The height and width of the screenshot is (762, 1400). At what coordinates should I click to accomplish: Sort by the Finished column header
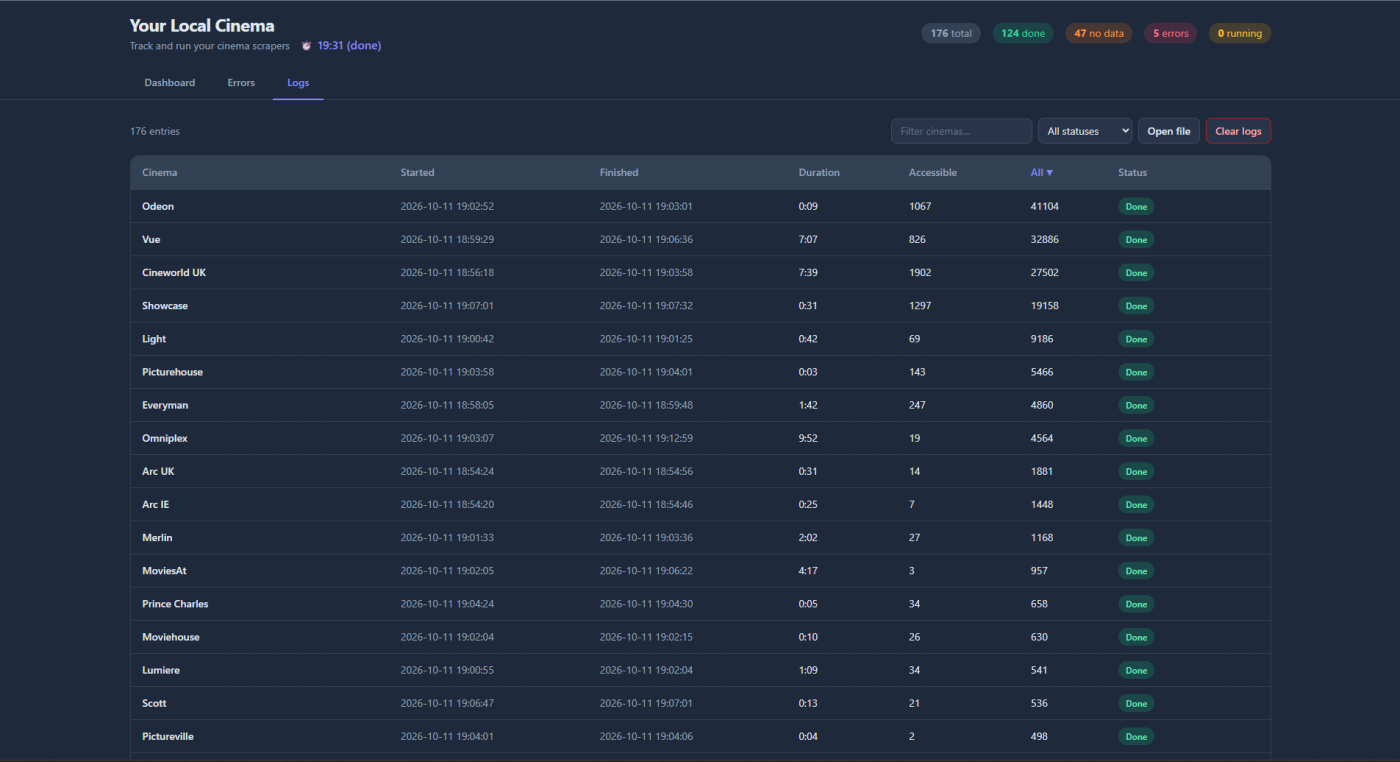(x=619, y=173)
